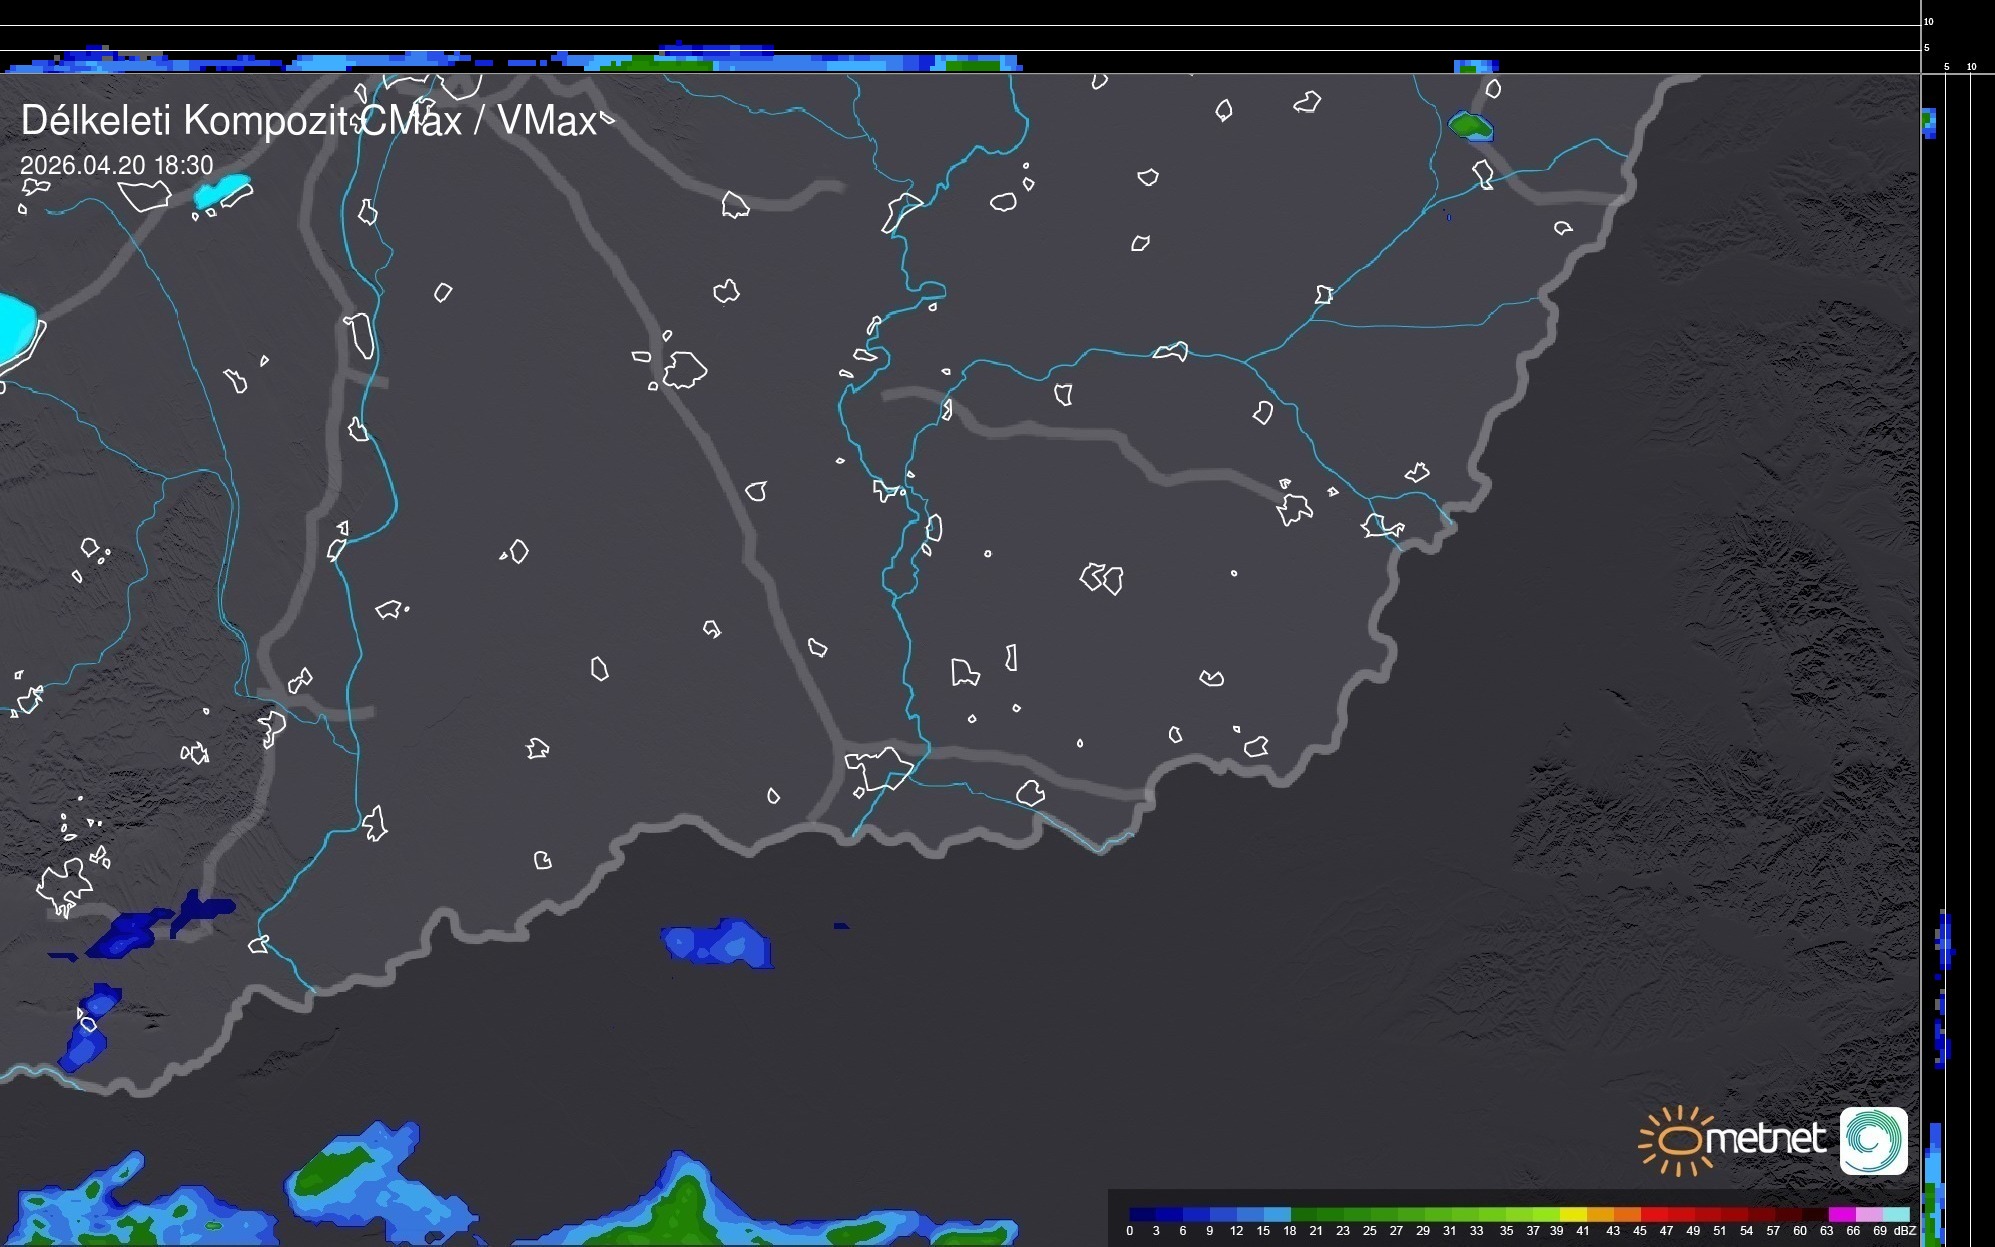Viewport: 1995px width, 1247px height.
Task: Click the large cyan lake at the left edge
Action: [x=15, y=327]
